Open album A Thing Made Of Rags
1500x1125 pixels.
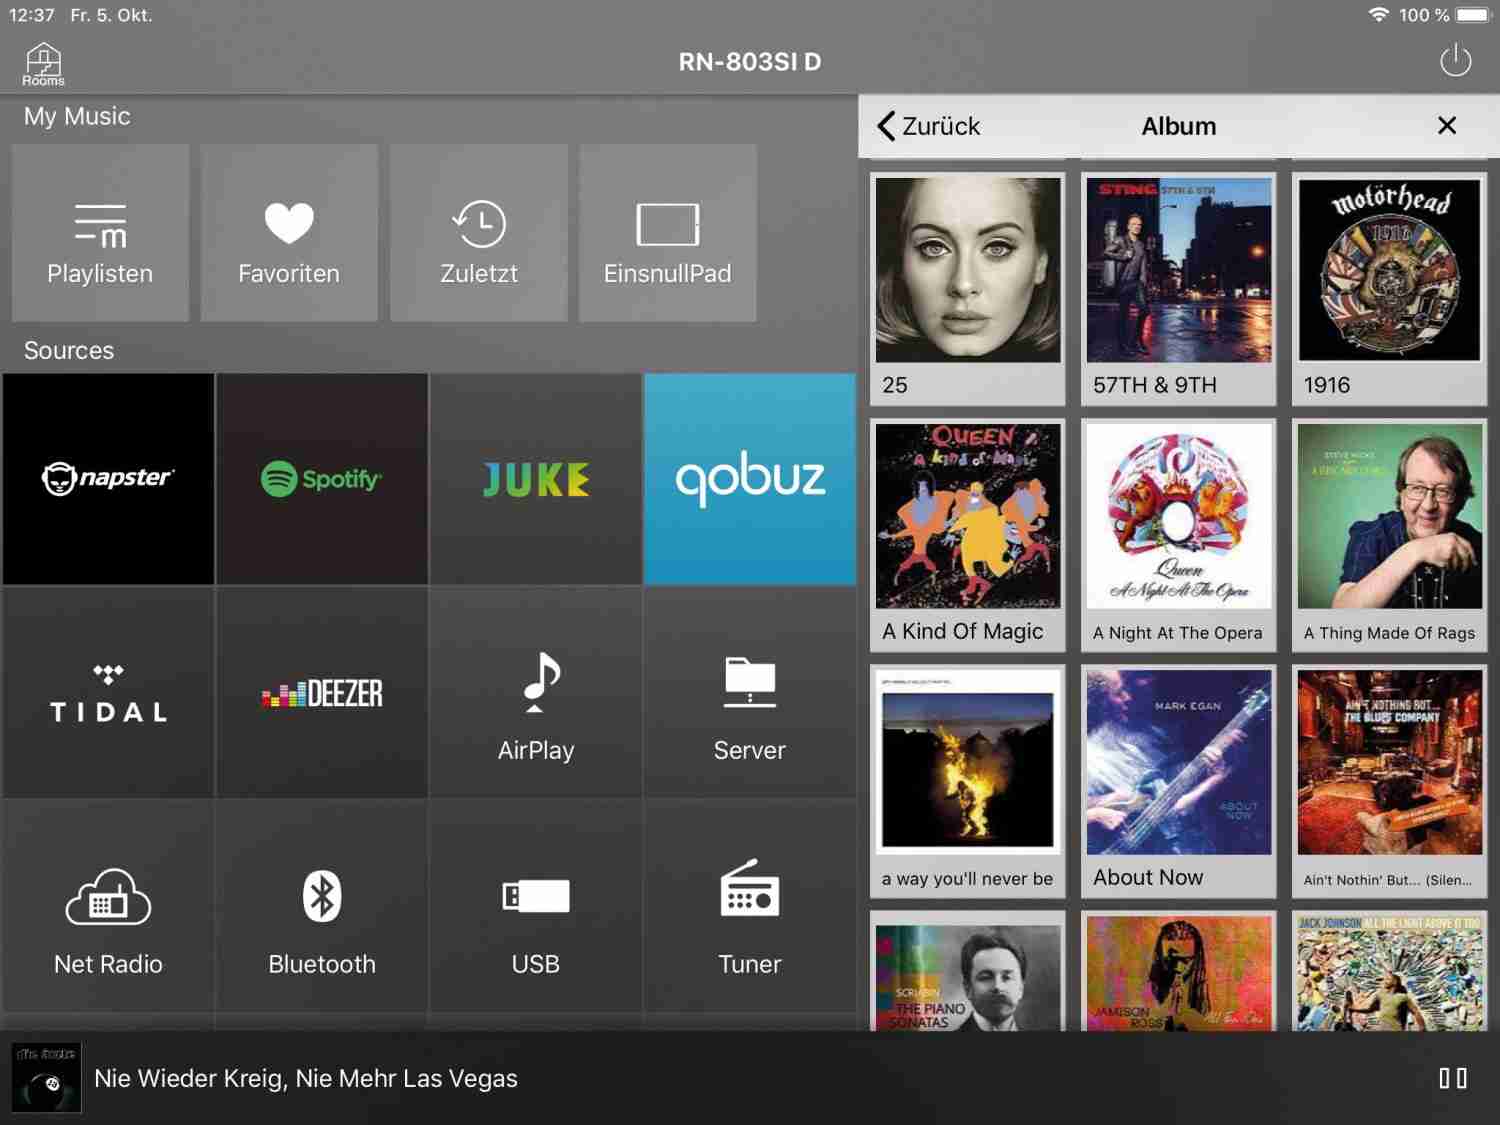(x=1390, y=535)
